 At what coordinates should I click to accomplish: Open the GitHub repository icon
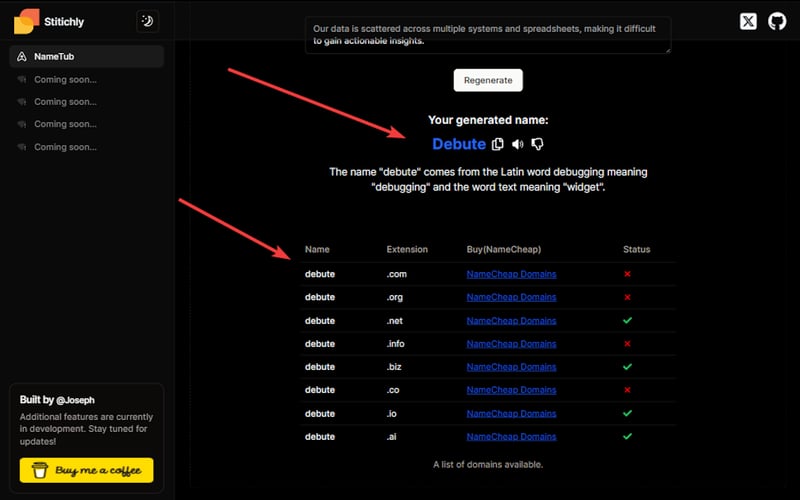click(x=777, y=21)
